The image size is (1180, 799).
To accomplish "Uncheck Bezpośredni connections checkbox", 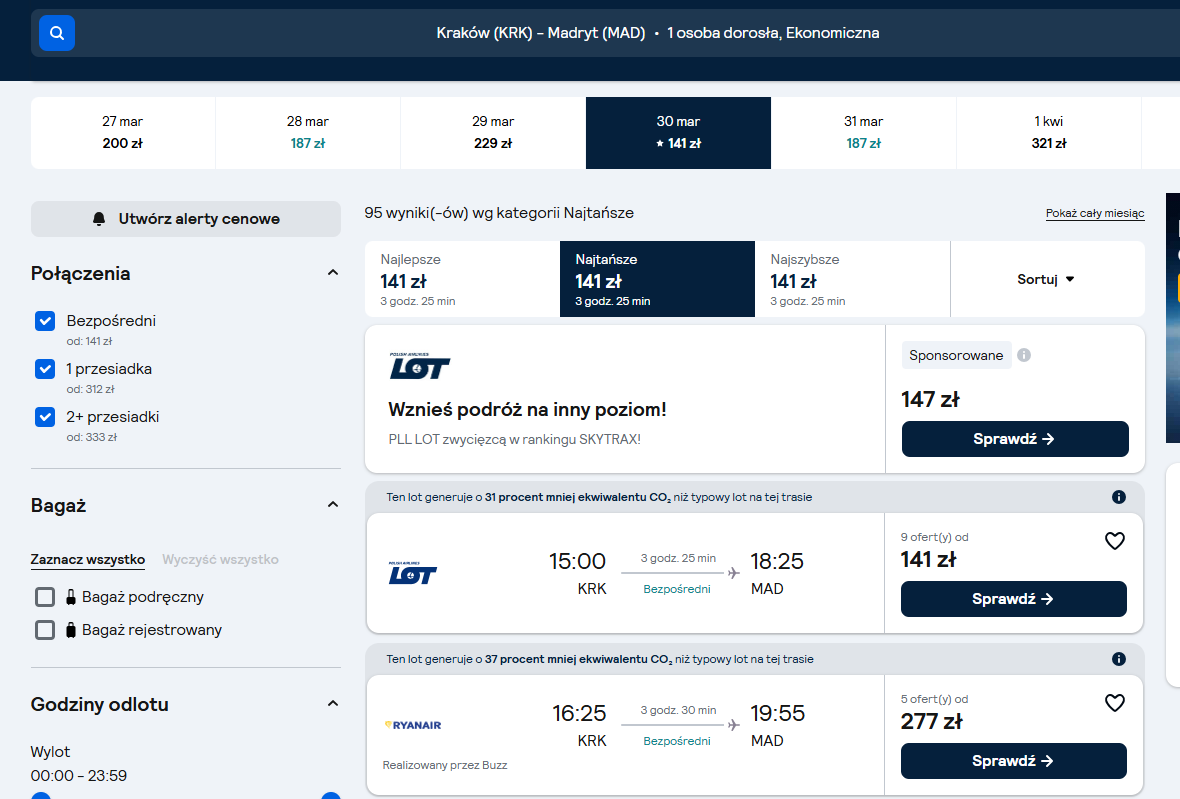I will point(45,321).
